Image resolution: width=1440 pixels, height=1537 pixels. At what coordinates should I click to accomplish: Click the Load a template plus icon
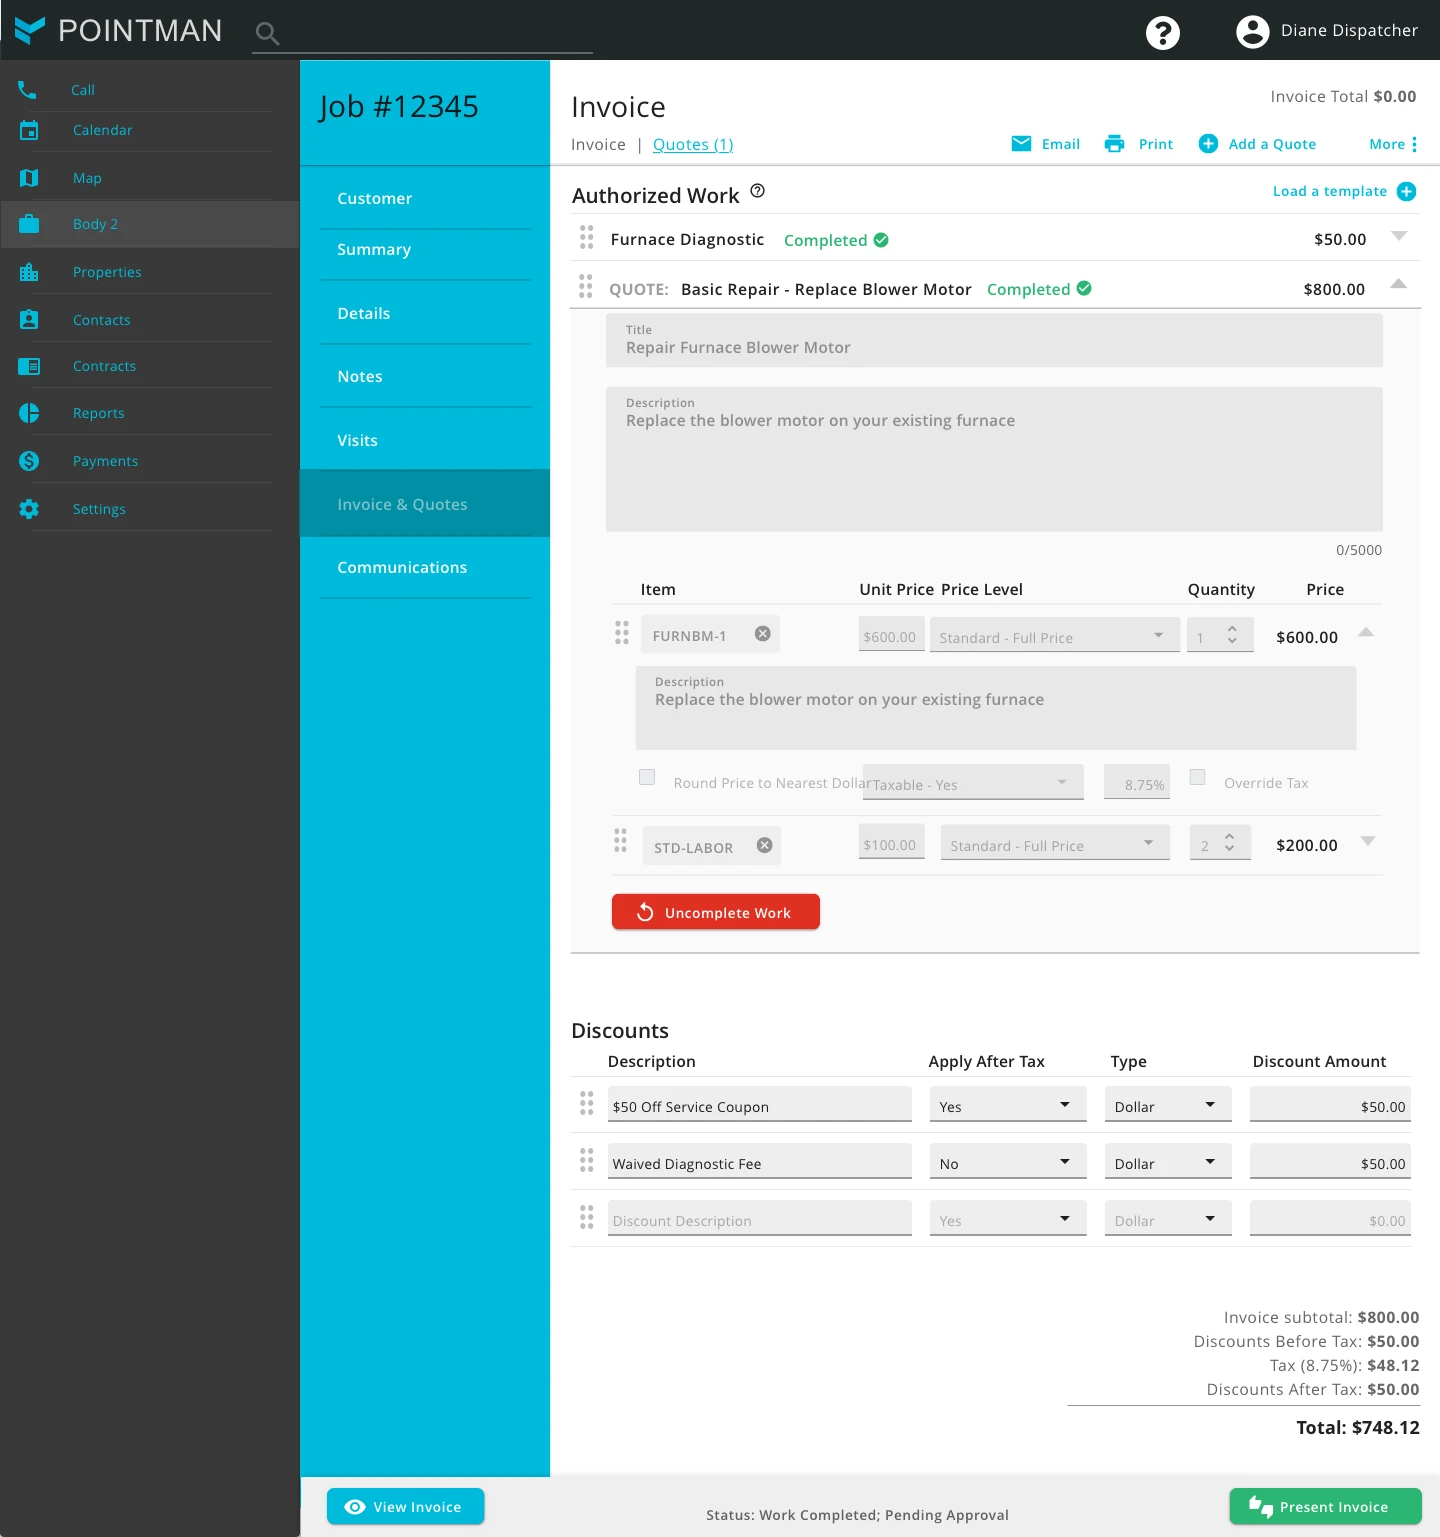click(x=1406, y=192)
